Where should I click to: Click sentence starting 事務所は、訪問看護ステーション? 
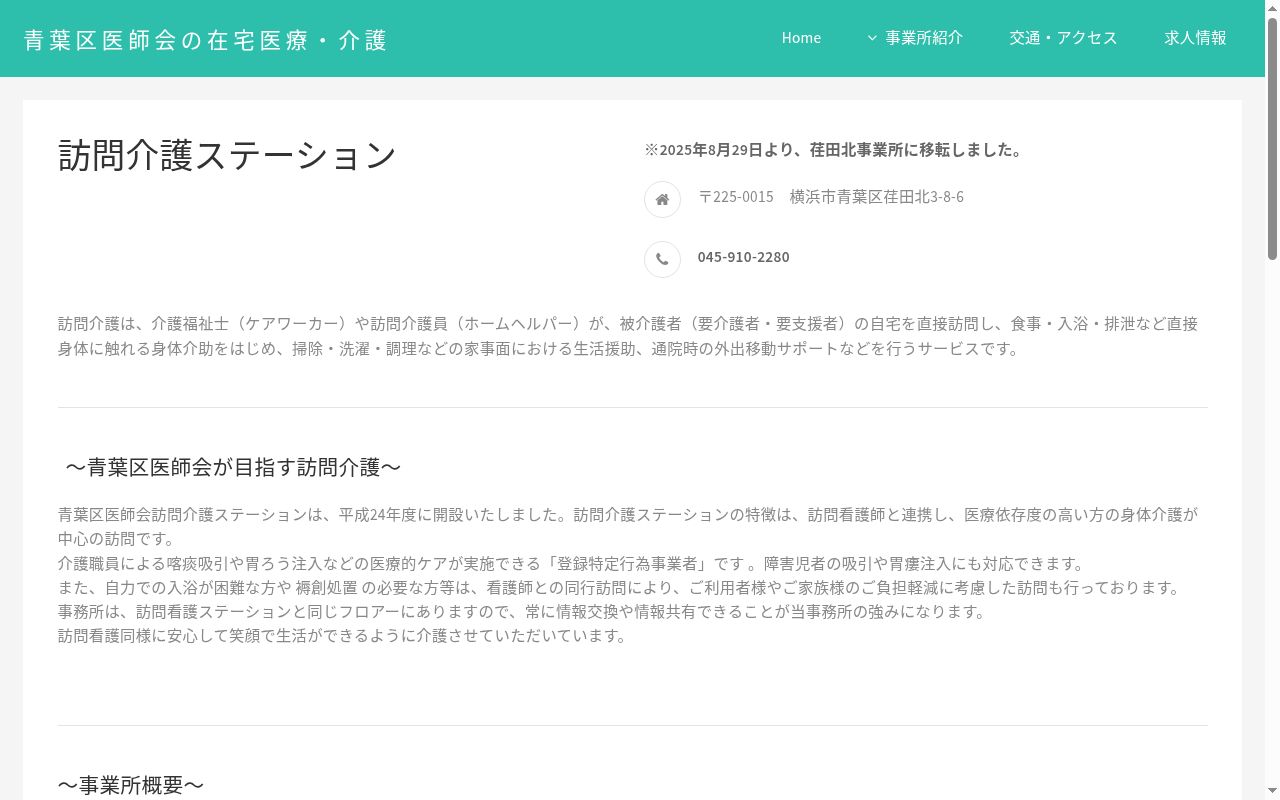click(522, 612)
